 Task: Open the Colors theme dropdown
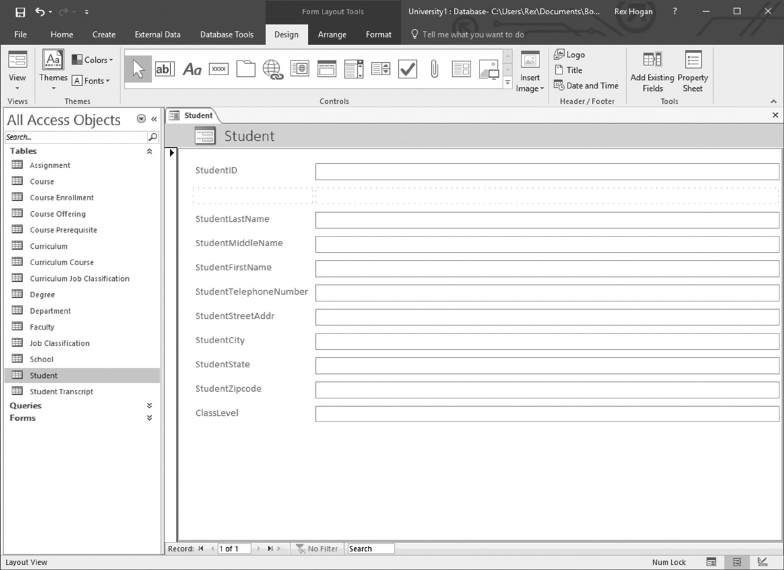point(93,60)
